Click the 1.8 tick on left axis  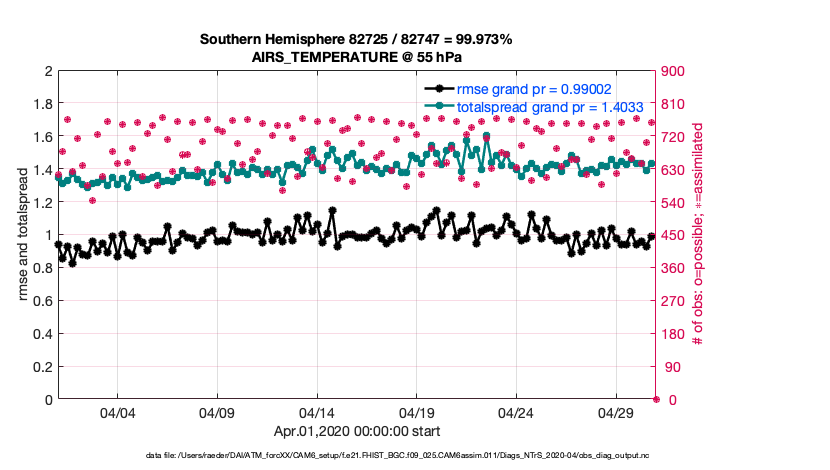pos(41,104)
